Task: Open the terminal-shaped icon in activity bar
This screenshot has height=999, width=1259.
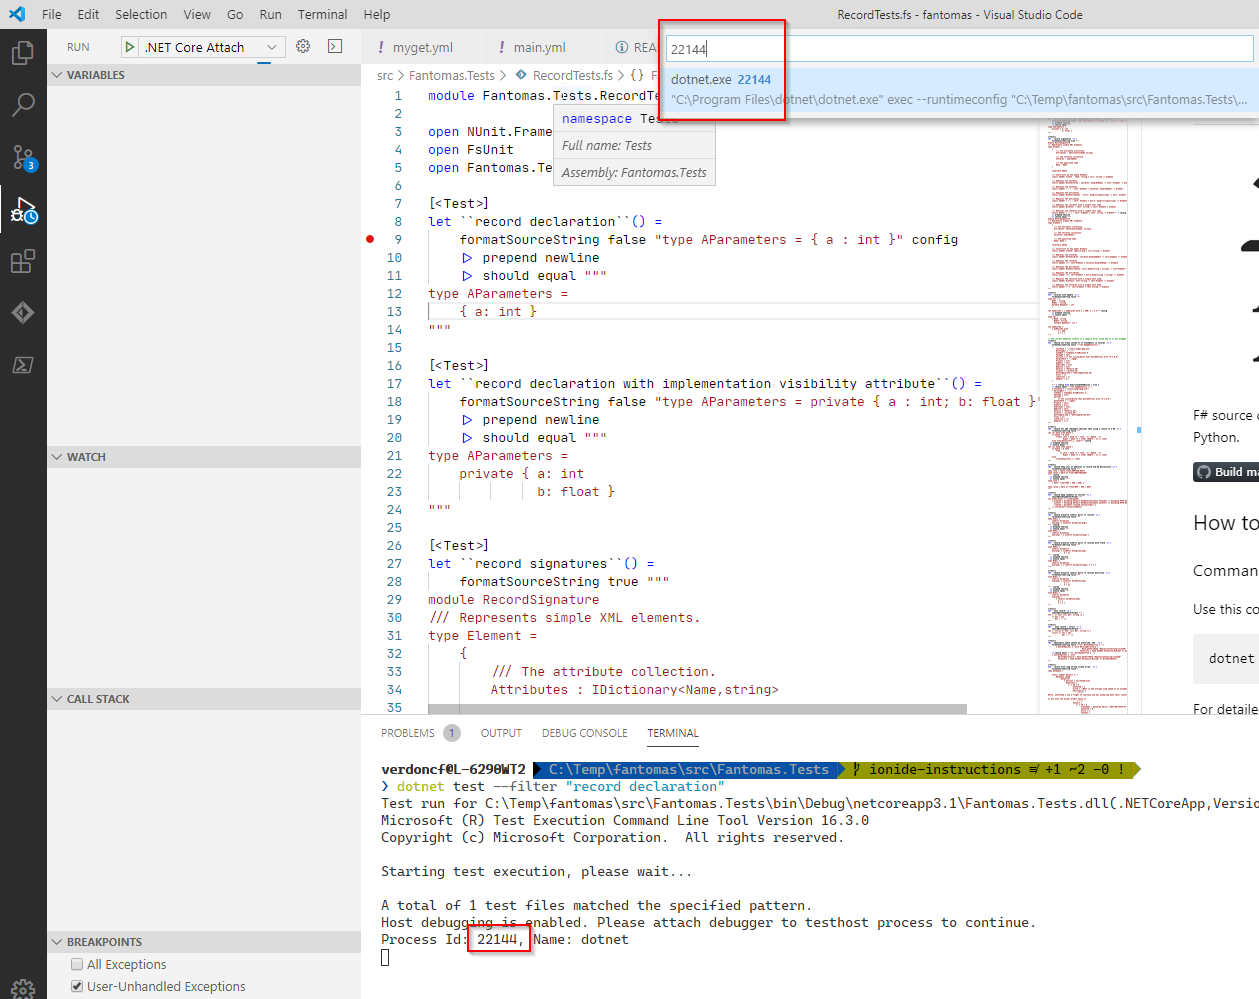Action: pyautogui.click(x=23, y=365)
